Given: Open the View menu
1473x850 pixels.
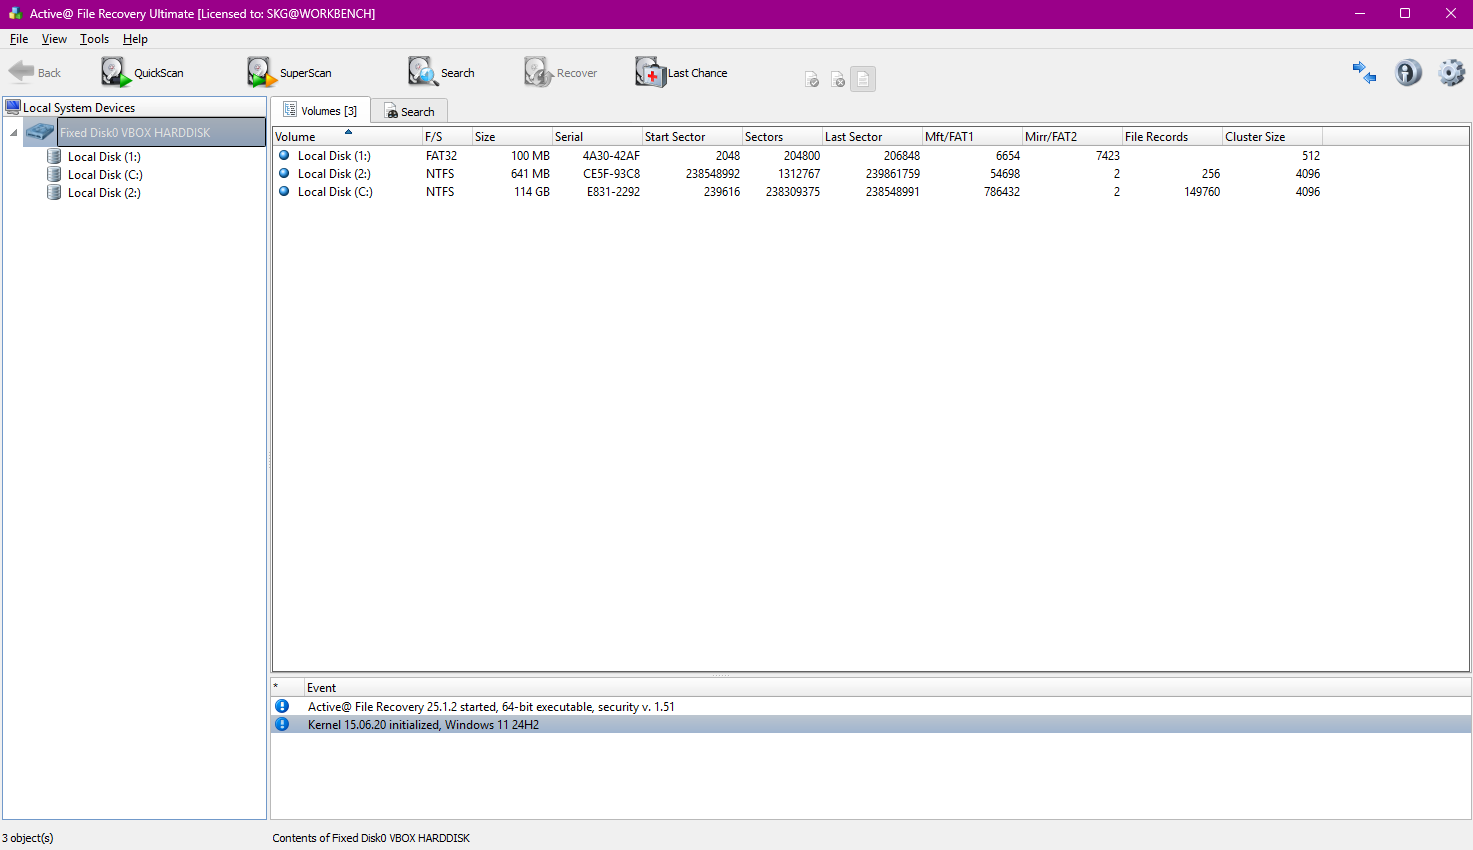Looking at the screenshot, I should coord(54,39).
